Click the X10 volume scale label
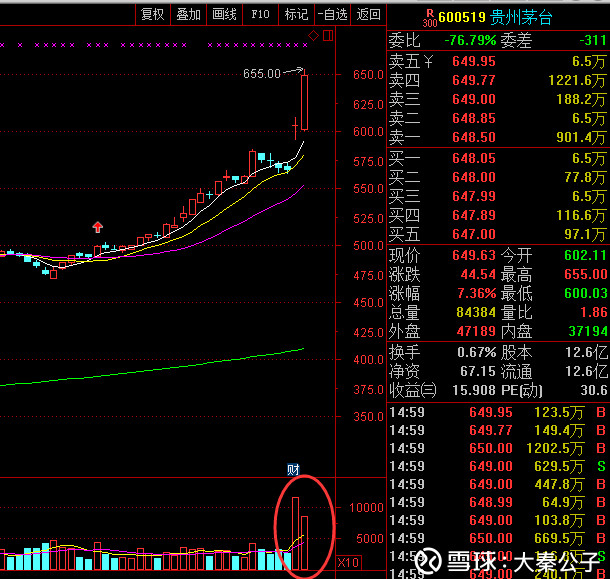The width and height of the screenshot is (610, 579). (x=348, y=562)
